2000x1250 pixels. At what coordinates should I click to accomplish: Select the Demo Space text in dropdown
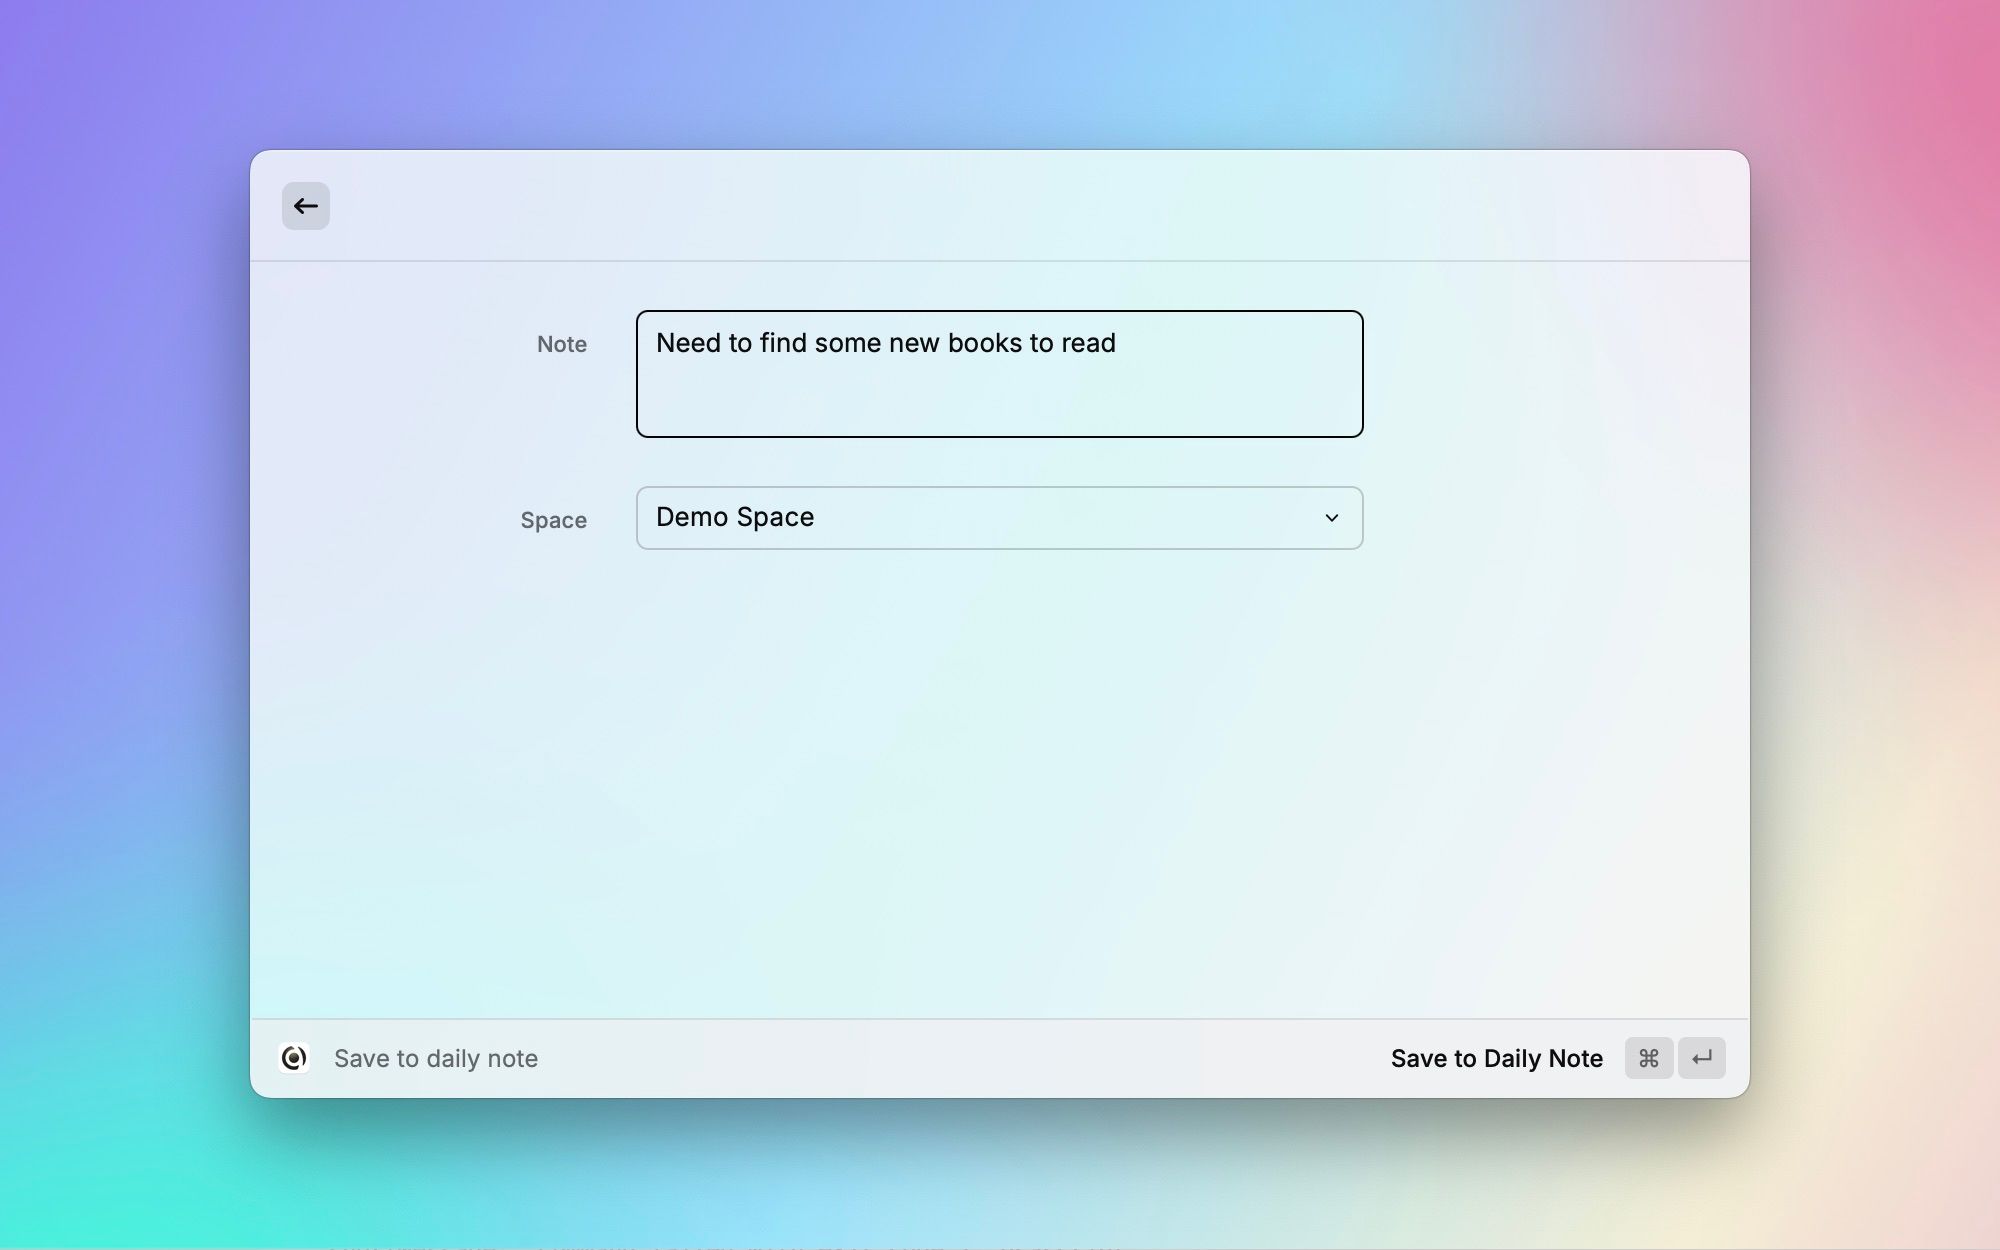pos(735,517)
